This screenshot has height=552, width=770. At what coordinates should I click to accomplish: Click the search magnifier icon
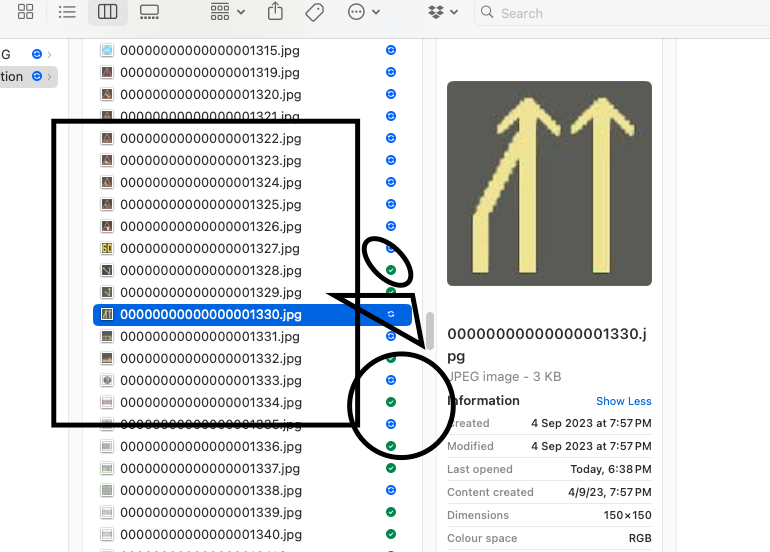[487, 12]
